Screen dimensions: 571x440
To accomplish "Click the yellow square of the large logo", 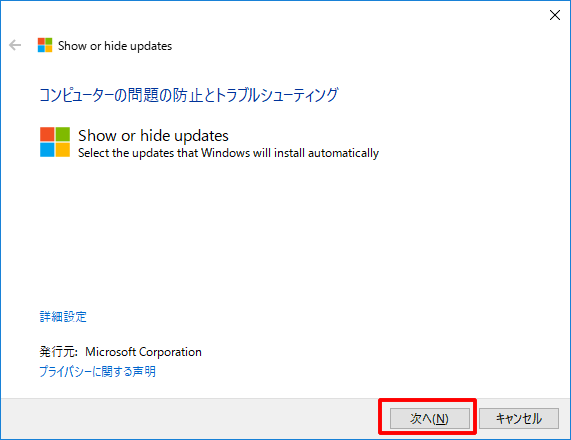I will click(63, 150).
